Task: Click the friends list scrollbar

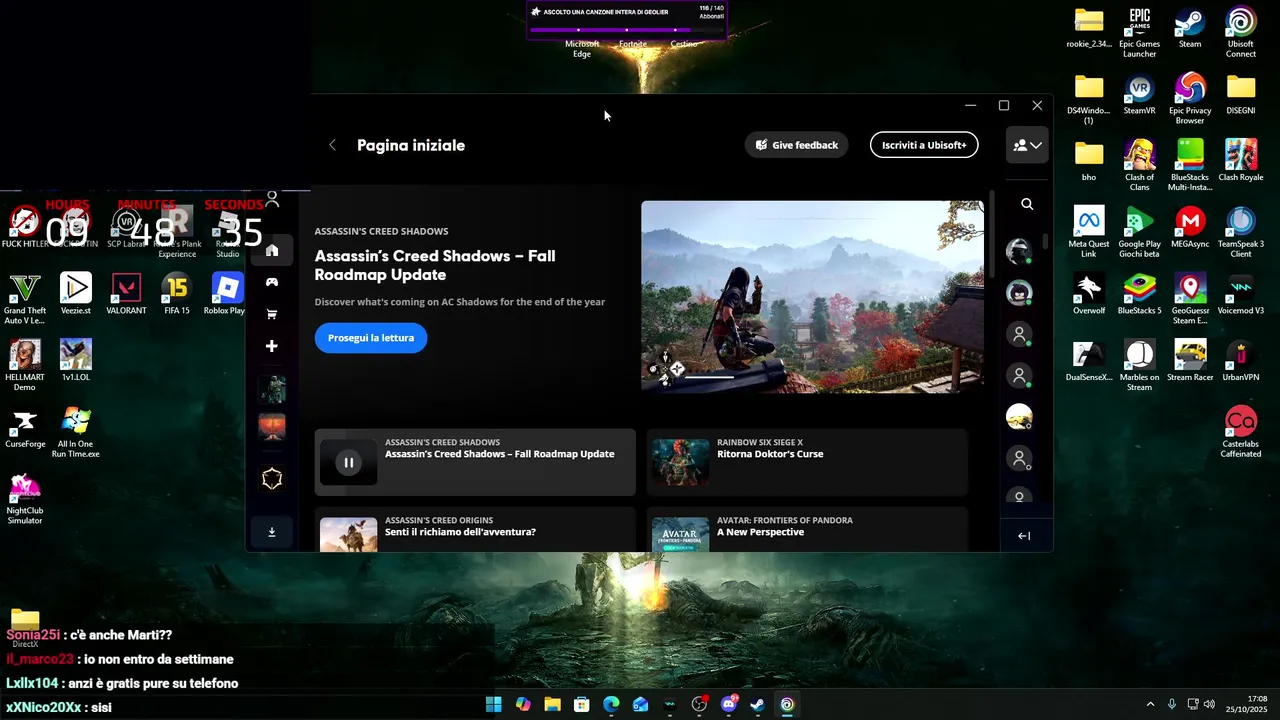Action: 1046,241
